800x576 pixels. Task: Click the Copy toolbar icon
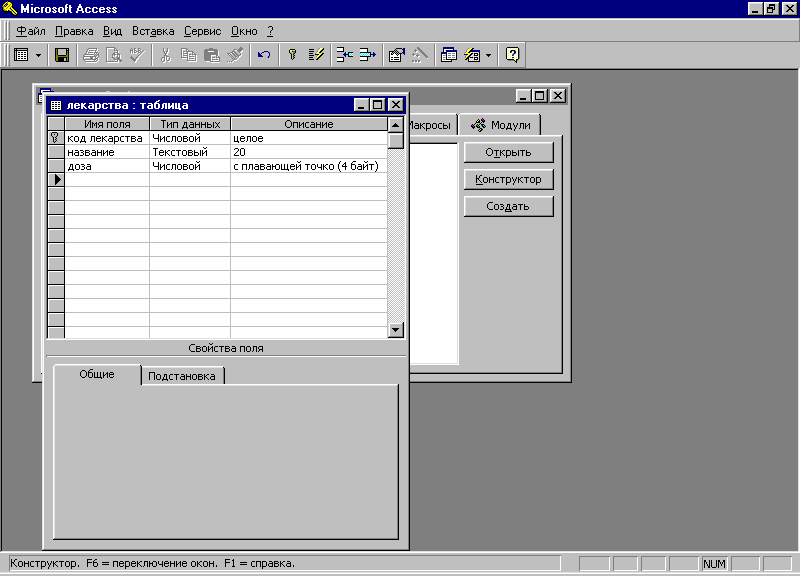(189, 55)
